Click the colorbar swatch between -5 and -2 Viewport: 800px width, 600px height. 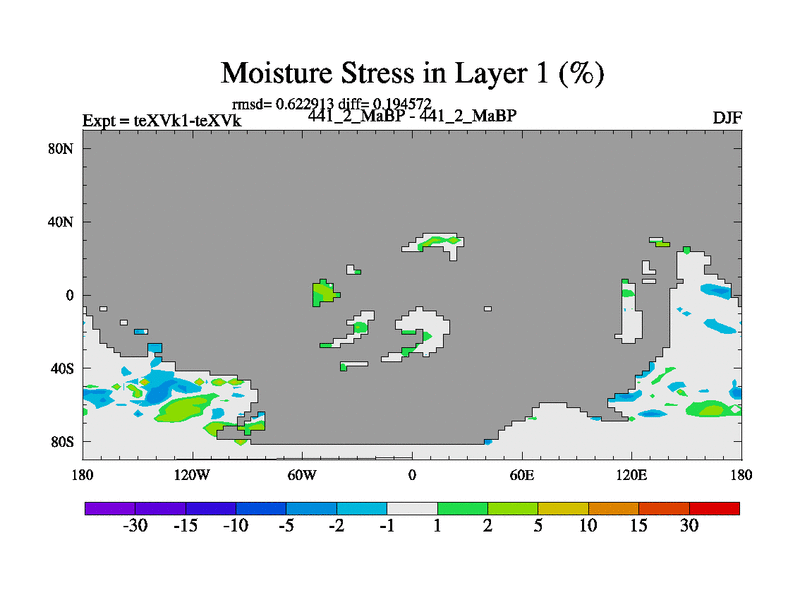tap(311, 508)
